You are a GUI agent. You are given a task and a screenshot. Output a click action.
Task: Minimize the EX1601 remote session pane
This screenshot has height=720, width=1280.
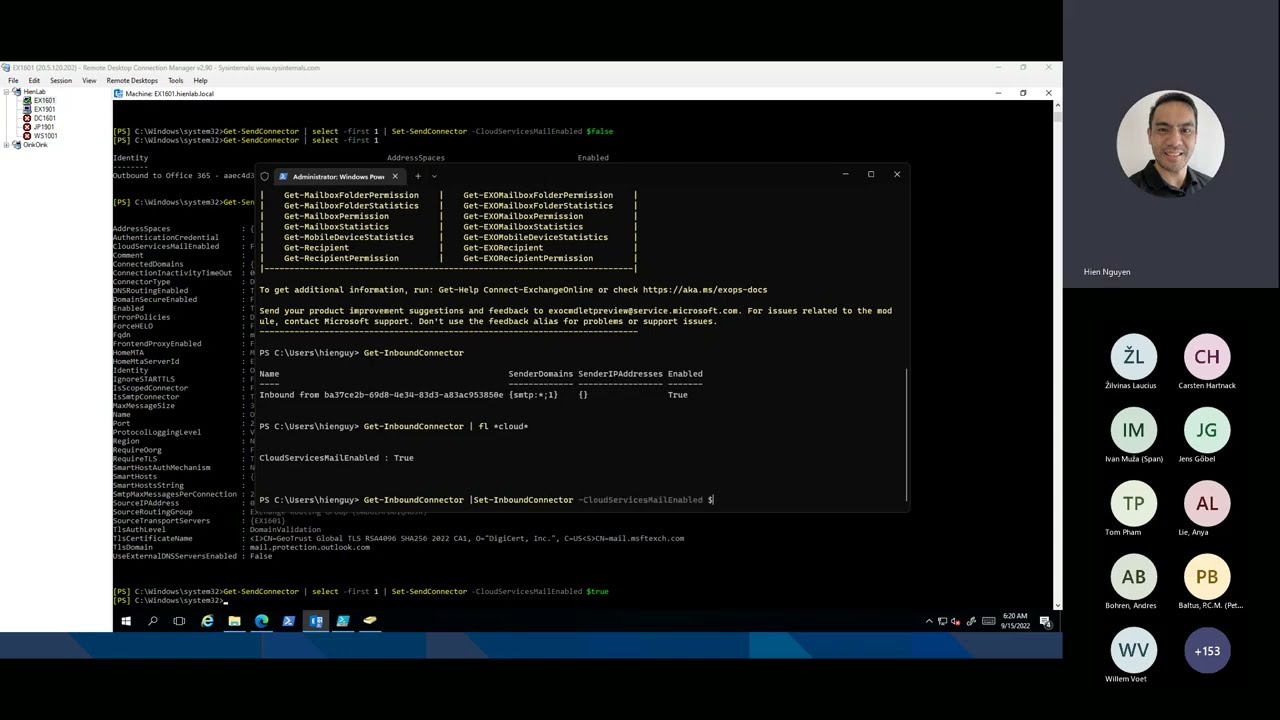point(998,93)
